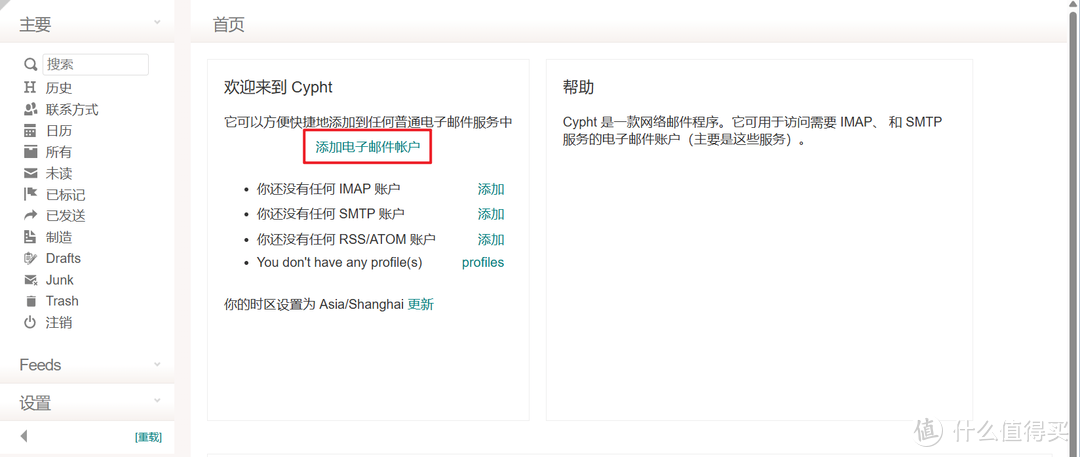
Task: Click the 更新 timezone link
Action: click(x=421, y=304)
